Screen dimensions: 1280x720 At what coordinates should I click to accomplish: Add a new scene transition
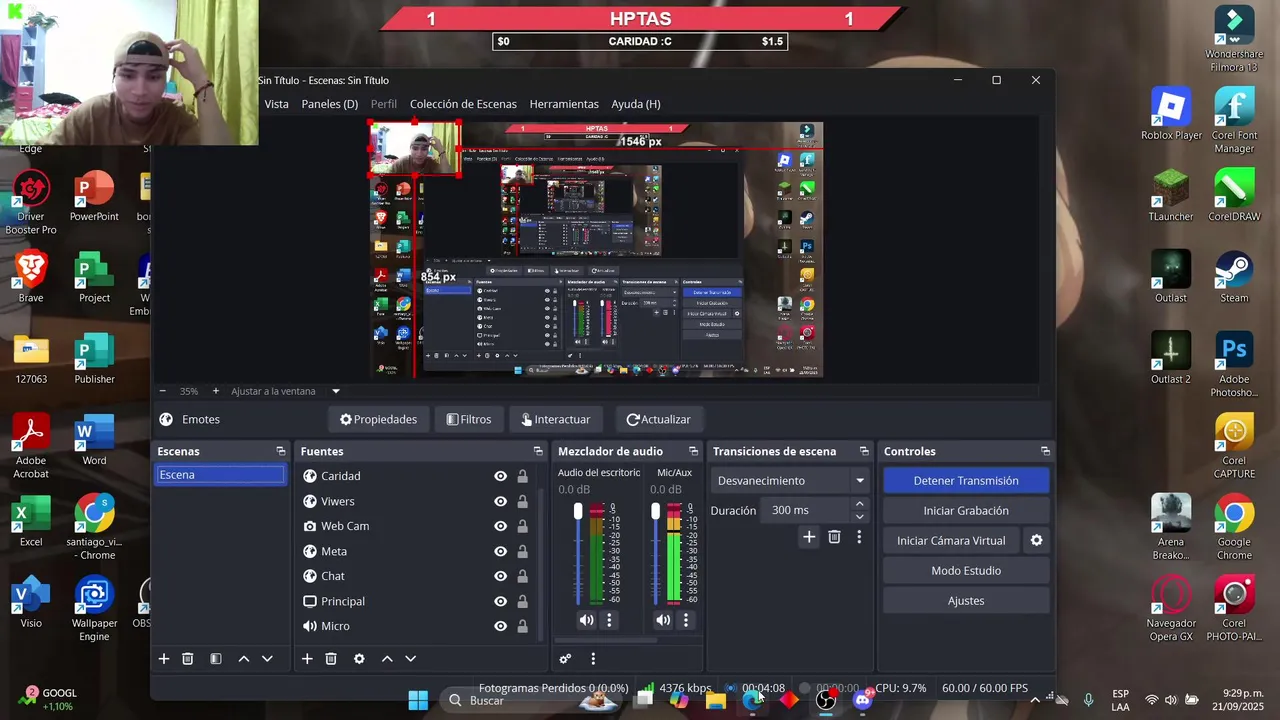(809, 537)
